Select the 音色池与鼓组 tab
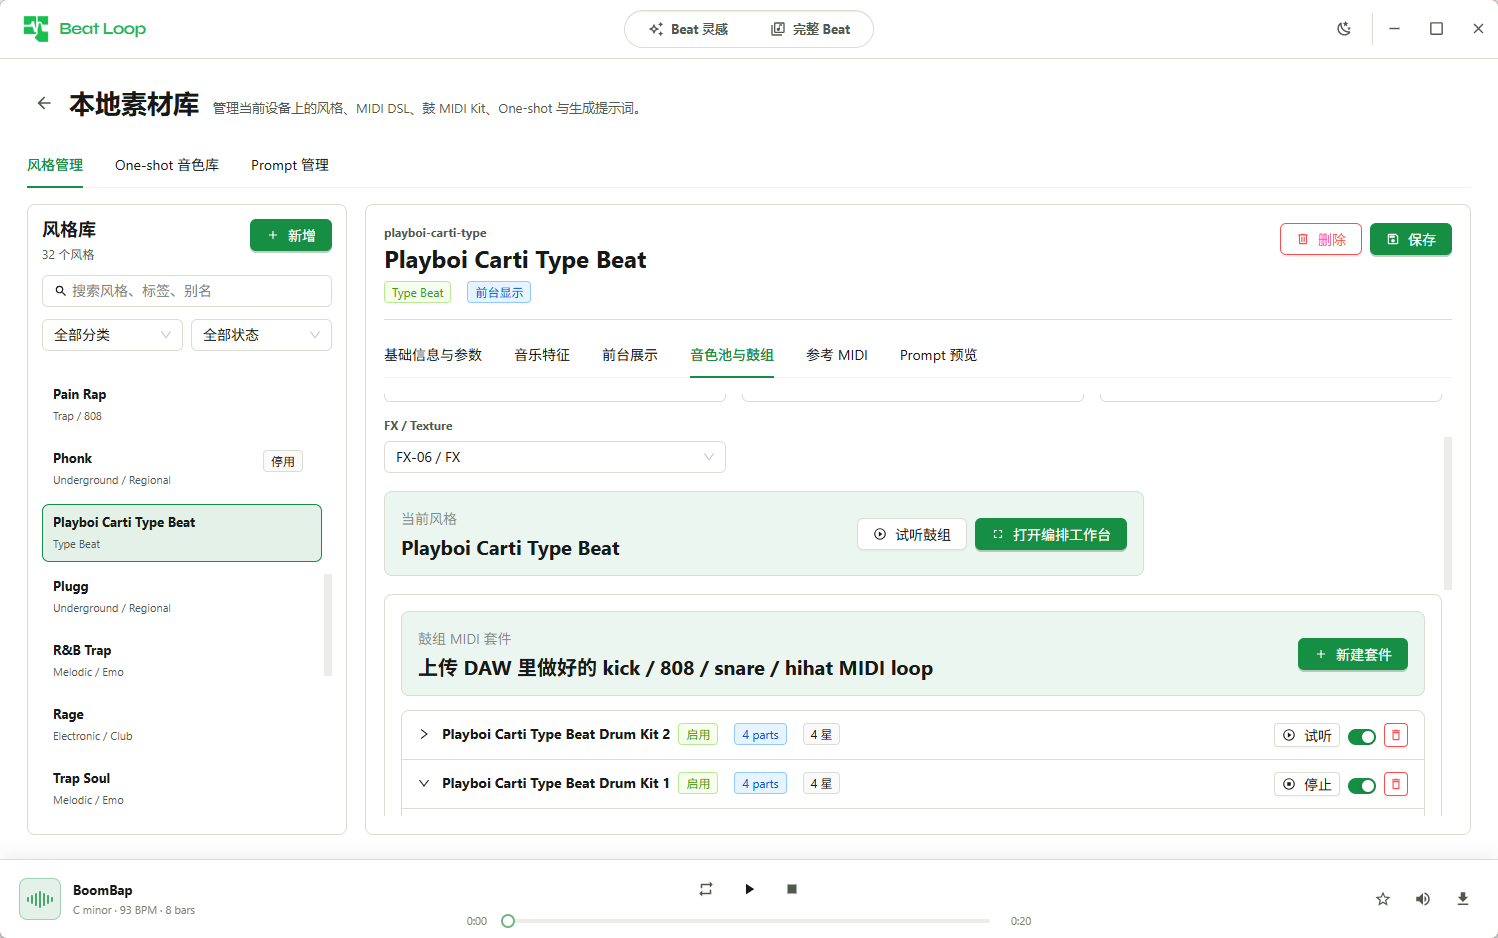Image resolution: width=1498 pixels, height=938 pixels. (732, 355)
